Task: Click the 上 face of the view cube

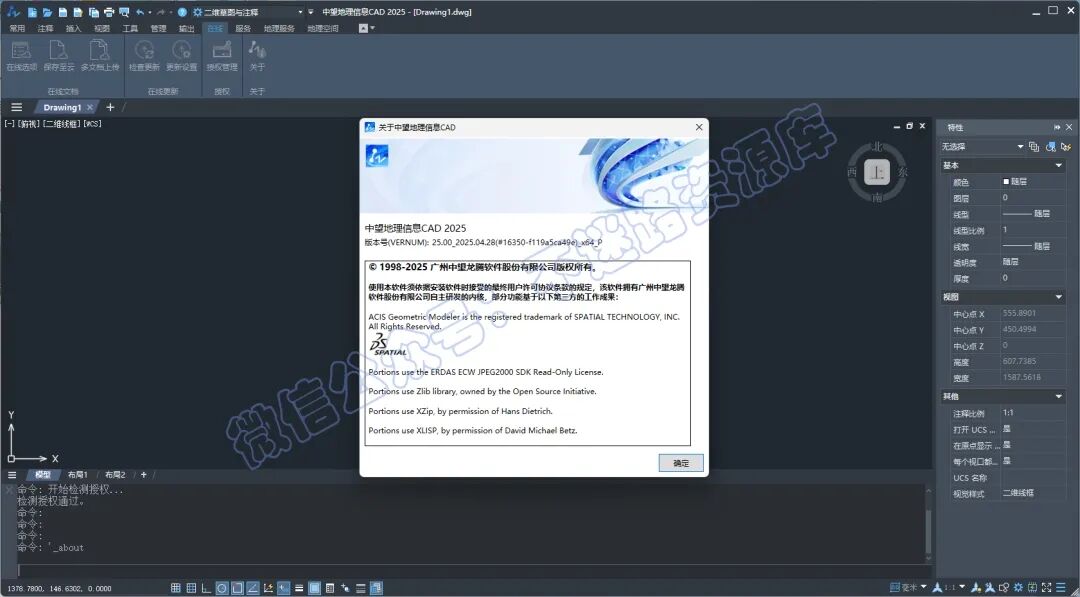Action: [877, 172]
